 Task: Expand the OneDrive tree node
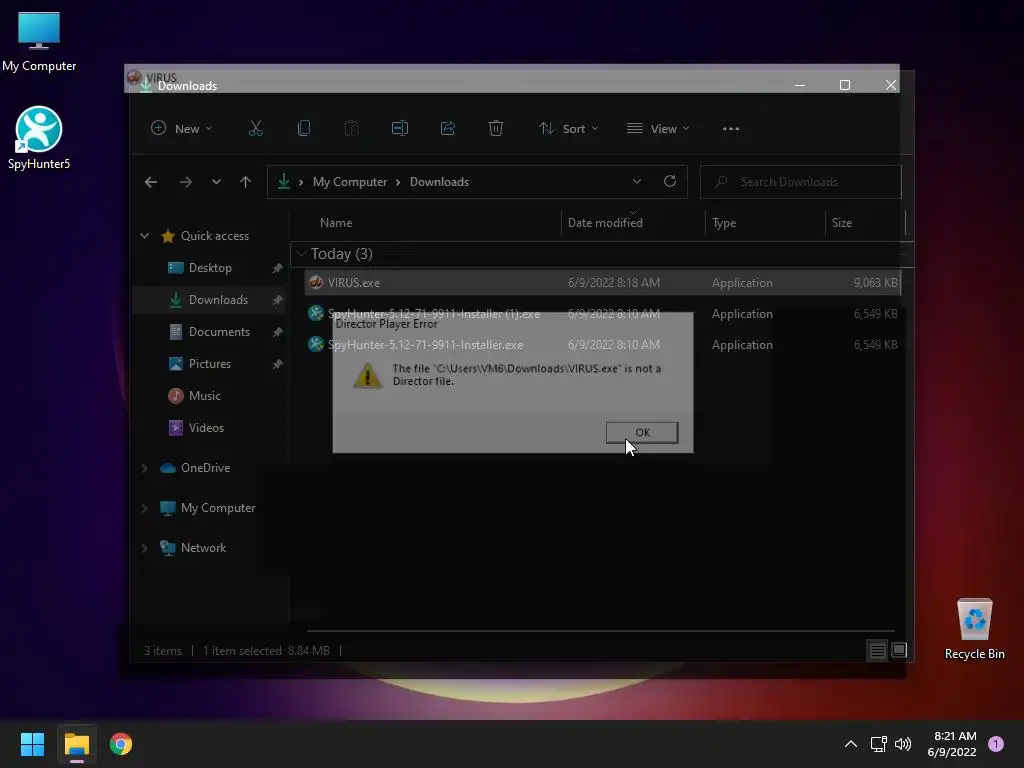[144, 468]
